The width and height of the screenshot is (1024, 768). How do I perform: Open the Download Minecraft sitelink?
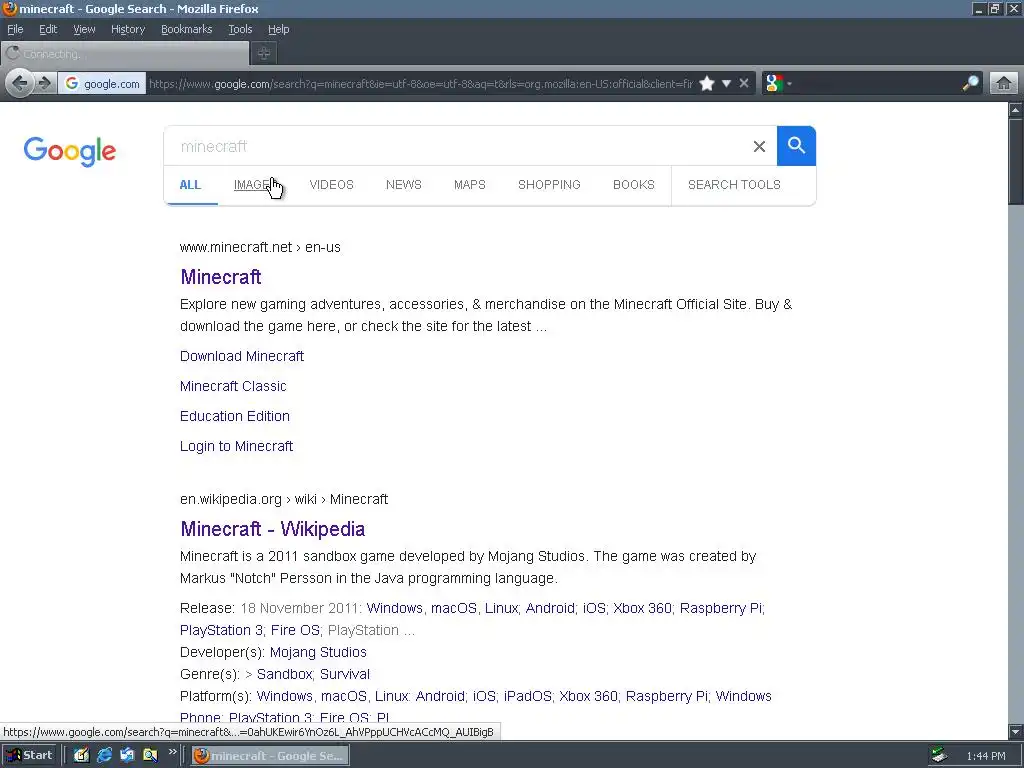pos(242,356)
